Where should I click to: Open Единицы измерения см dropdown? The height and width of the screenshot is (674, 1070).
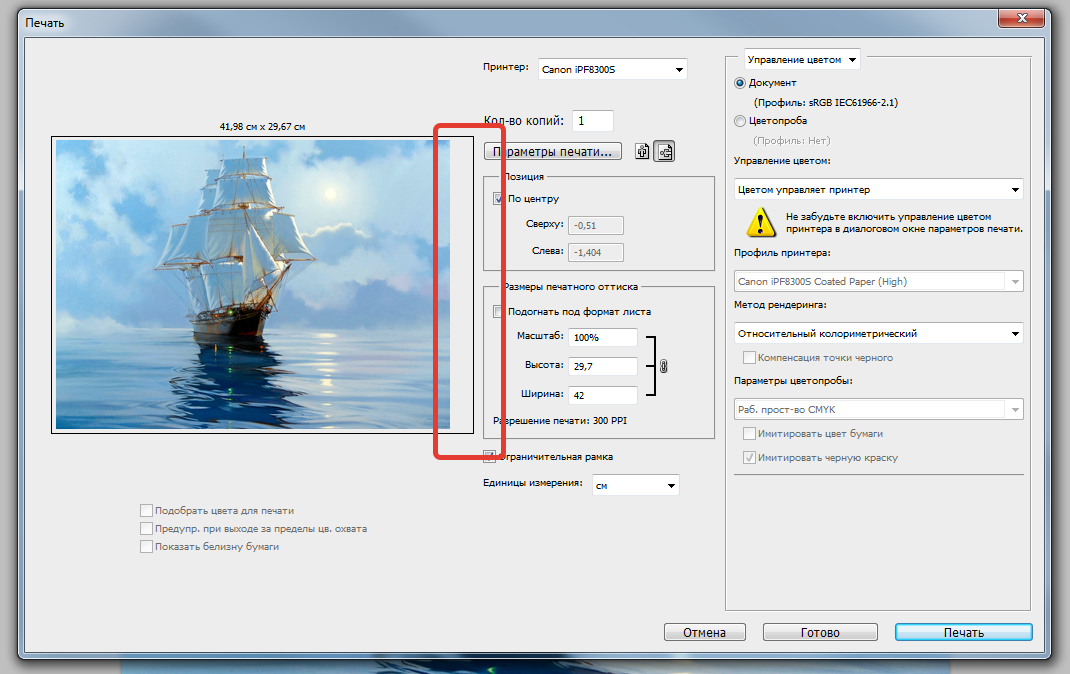[x=635, y=485]
